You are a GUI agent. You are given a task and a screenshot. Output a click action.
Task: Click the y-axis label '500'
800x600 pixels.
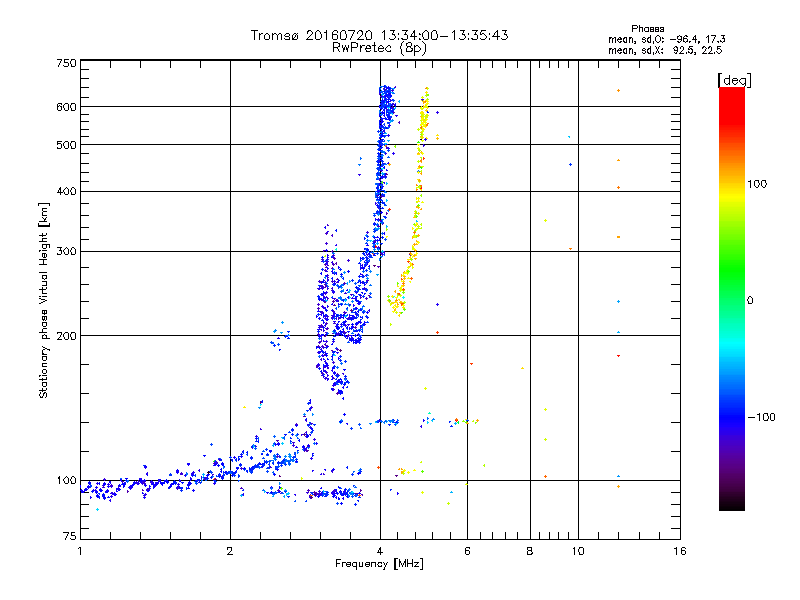pos(66,145)
